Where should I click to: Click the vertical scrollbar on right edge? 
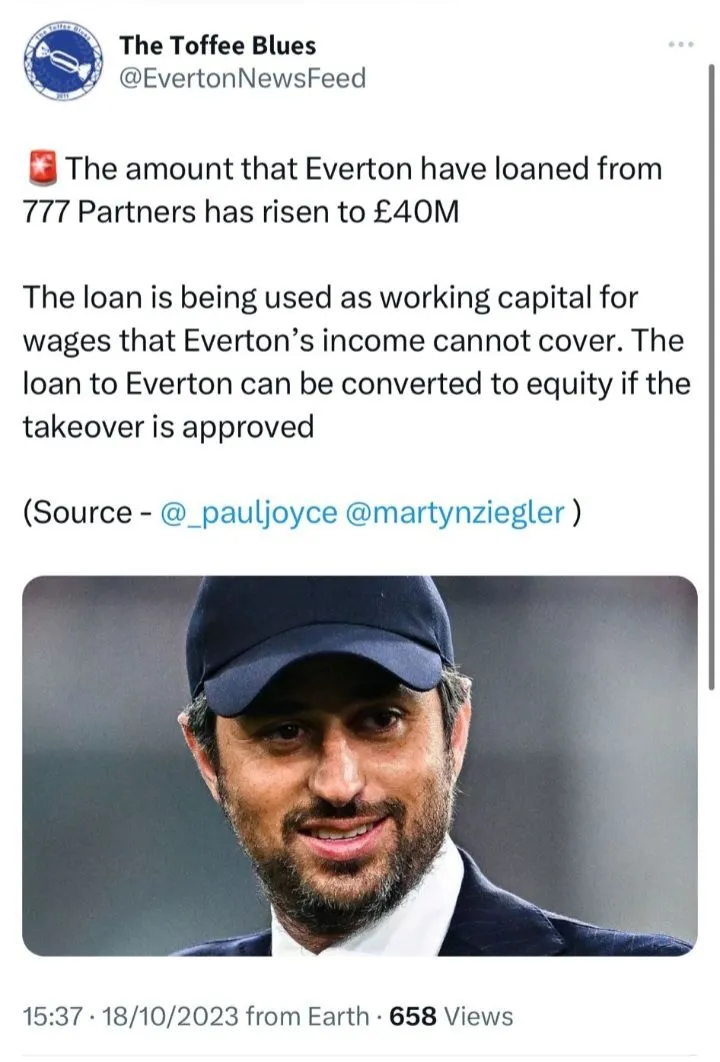click(x=711, y=380)
